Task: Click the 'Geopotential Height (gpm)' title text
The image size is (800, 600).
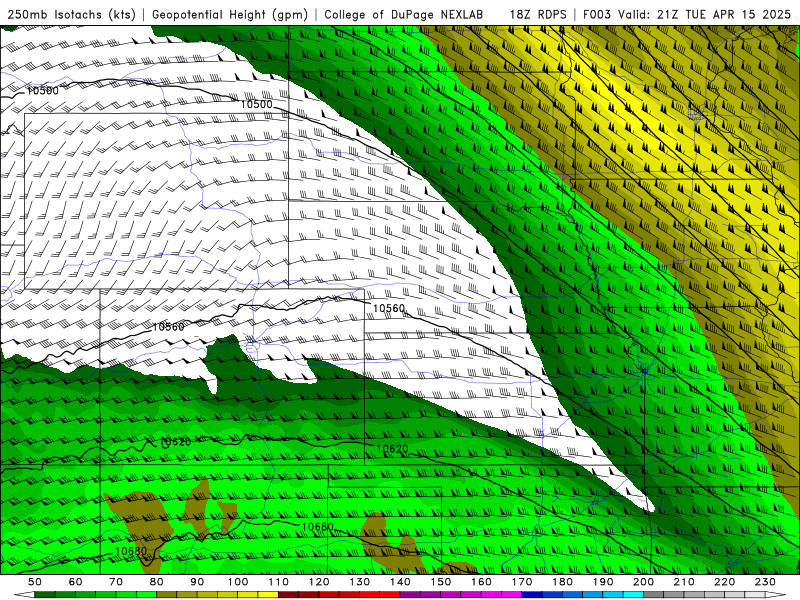Action: pos(230,14)
